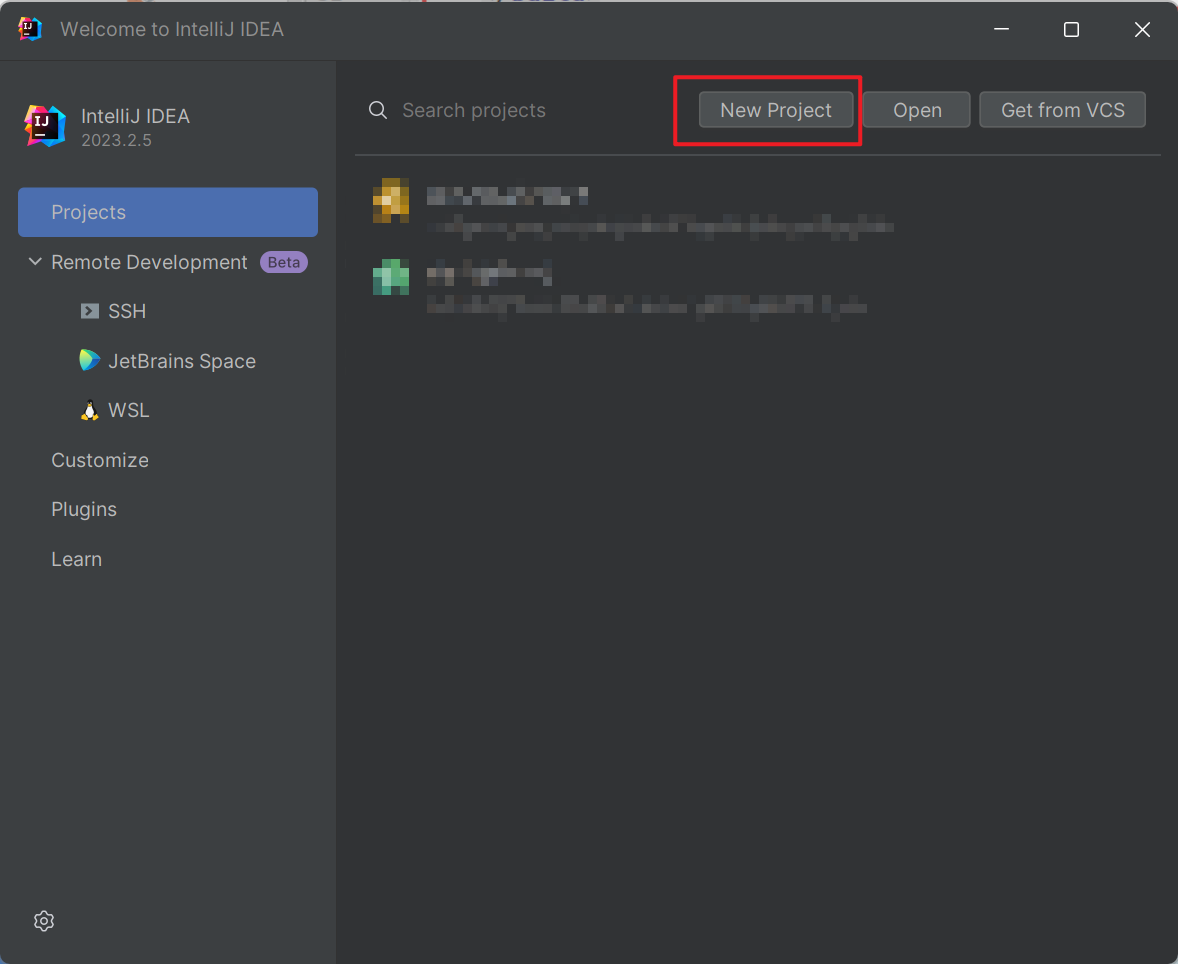Click the title bar IntelliJ icon

(x=29, y=29)
